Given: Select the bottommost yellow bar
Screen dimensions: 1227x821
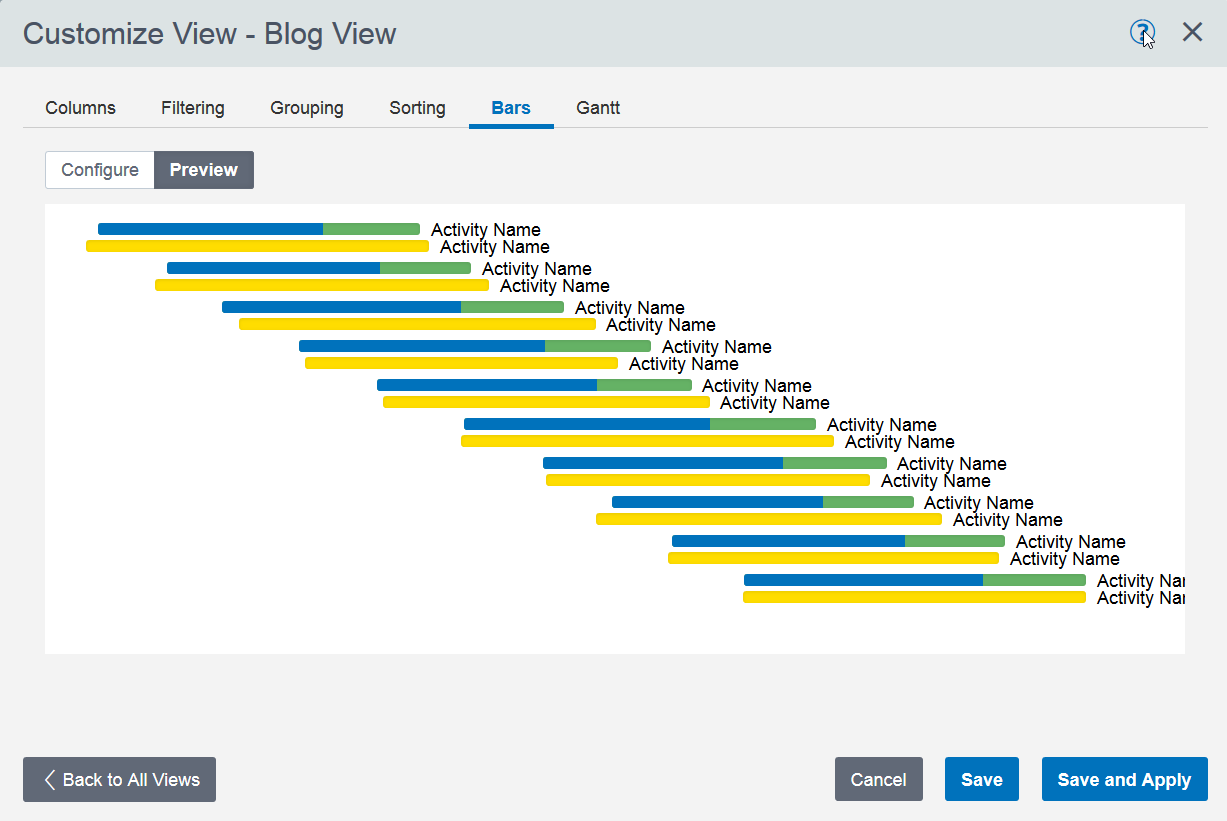Looking at the screenshot, I should 914,597.
